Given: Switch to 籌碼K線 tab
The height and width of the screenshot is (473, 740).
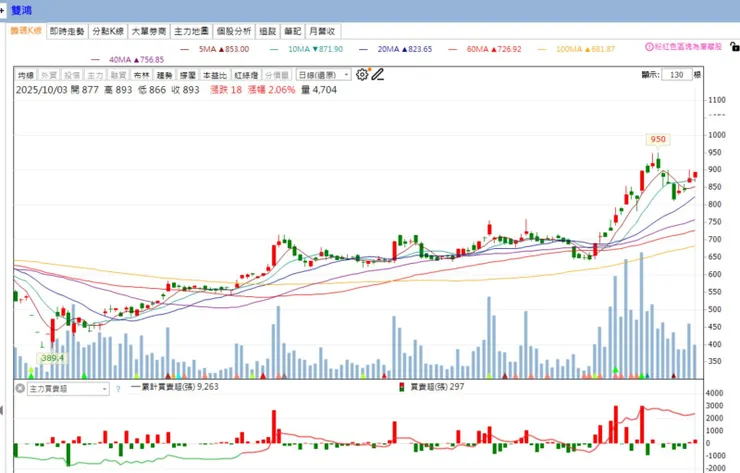Looking at the screenshot, I should 26,31.
